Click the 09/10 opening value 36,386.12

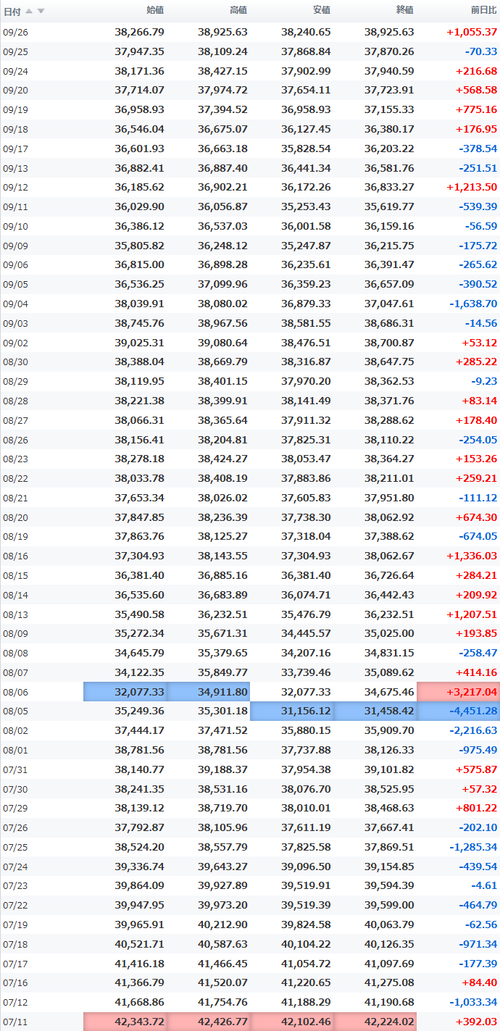click(x=139, y=226)
